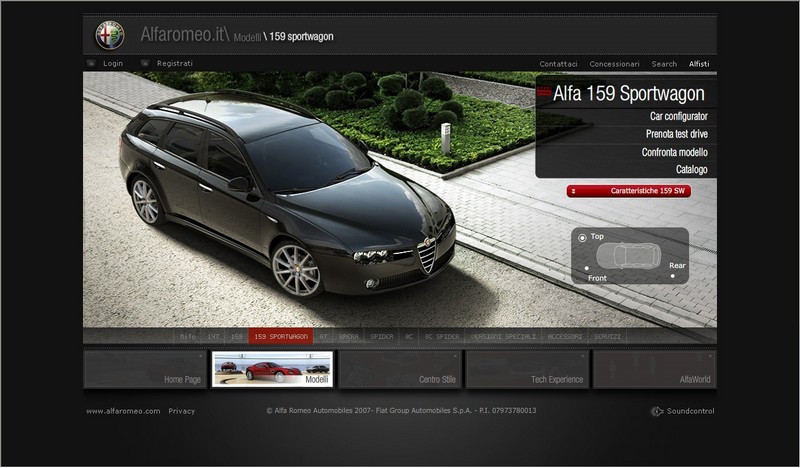Click the Soundcontrol speaker icon
The width and height of the screenshot is (800, 468).
(x=657, y=411)
